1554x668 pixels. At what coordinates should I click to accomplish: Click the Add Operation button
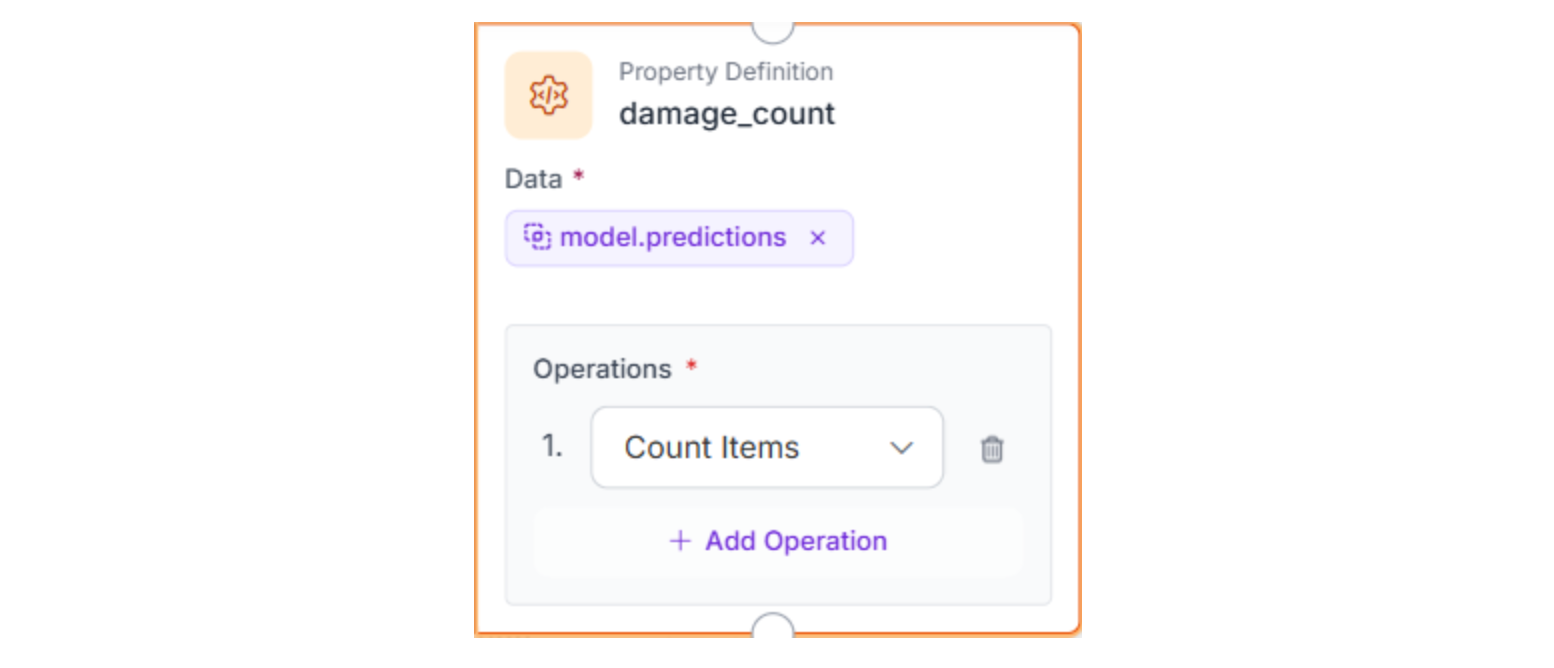point(777,541)
